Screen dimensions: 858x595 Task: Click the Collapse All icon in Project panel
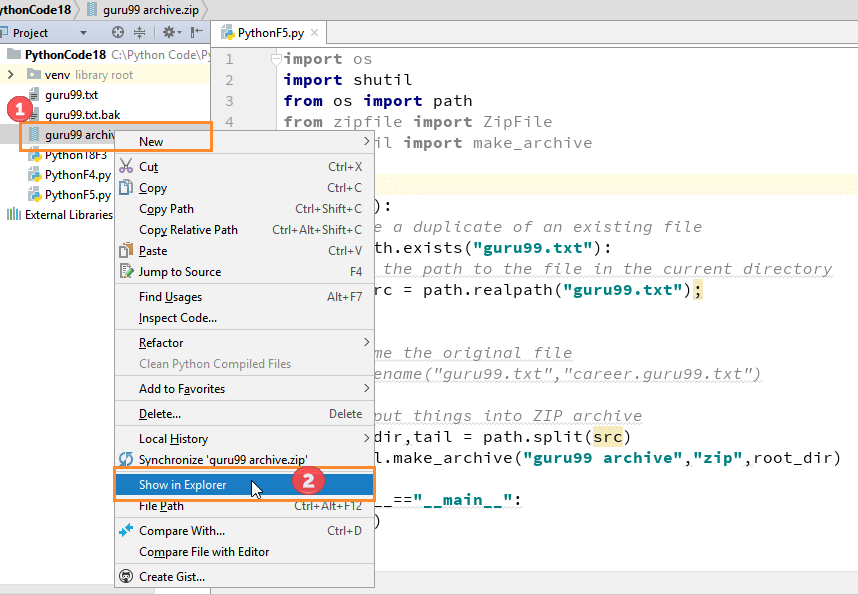(x=140, y=32)
